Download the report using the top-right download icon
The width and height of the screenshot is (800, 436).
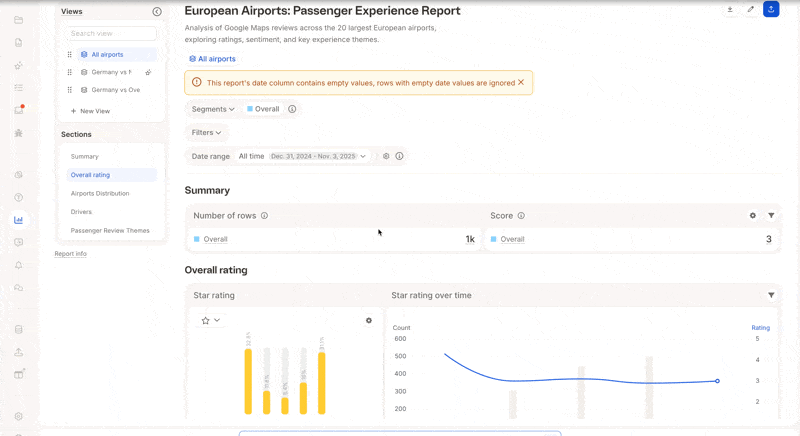[730, 9]
